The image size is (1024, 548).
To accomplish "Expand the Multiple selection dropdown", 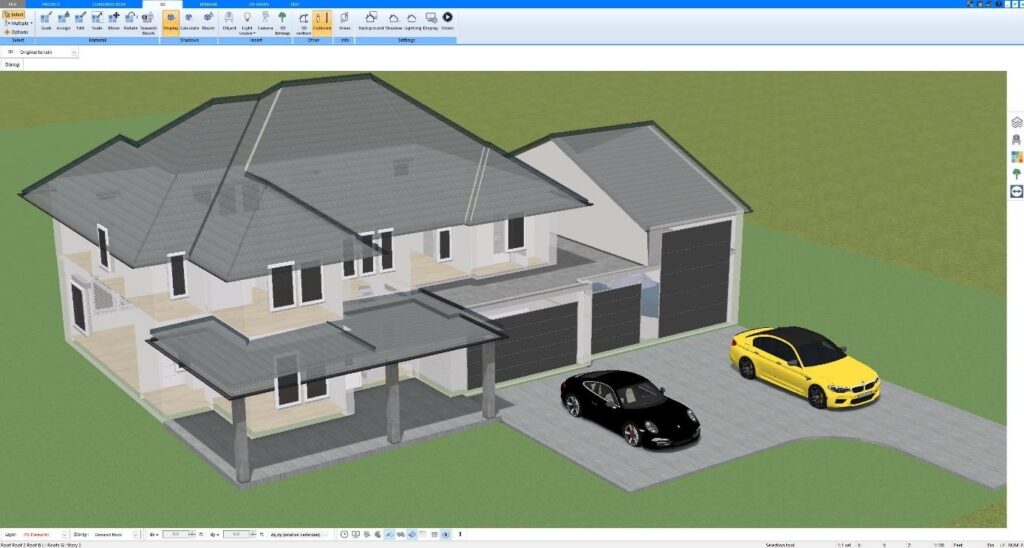I will (32, 23).
